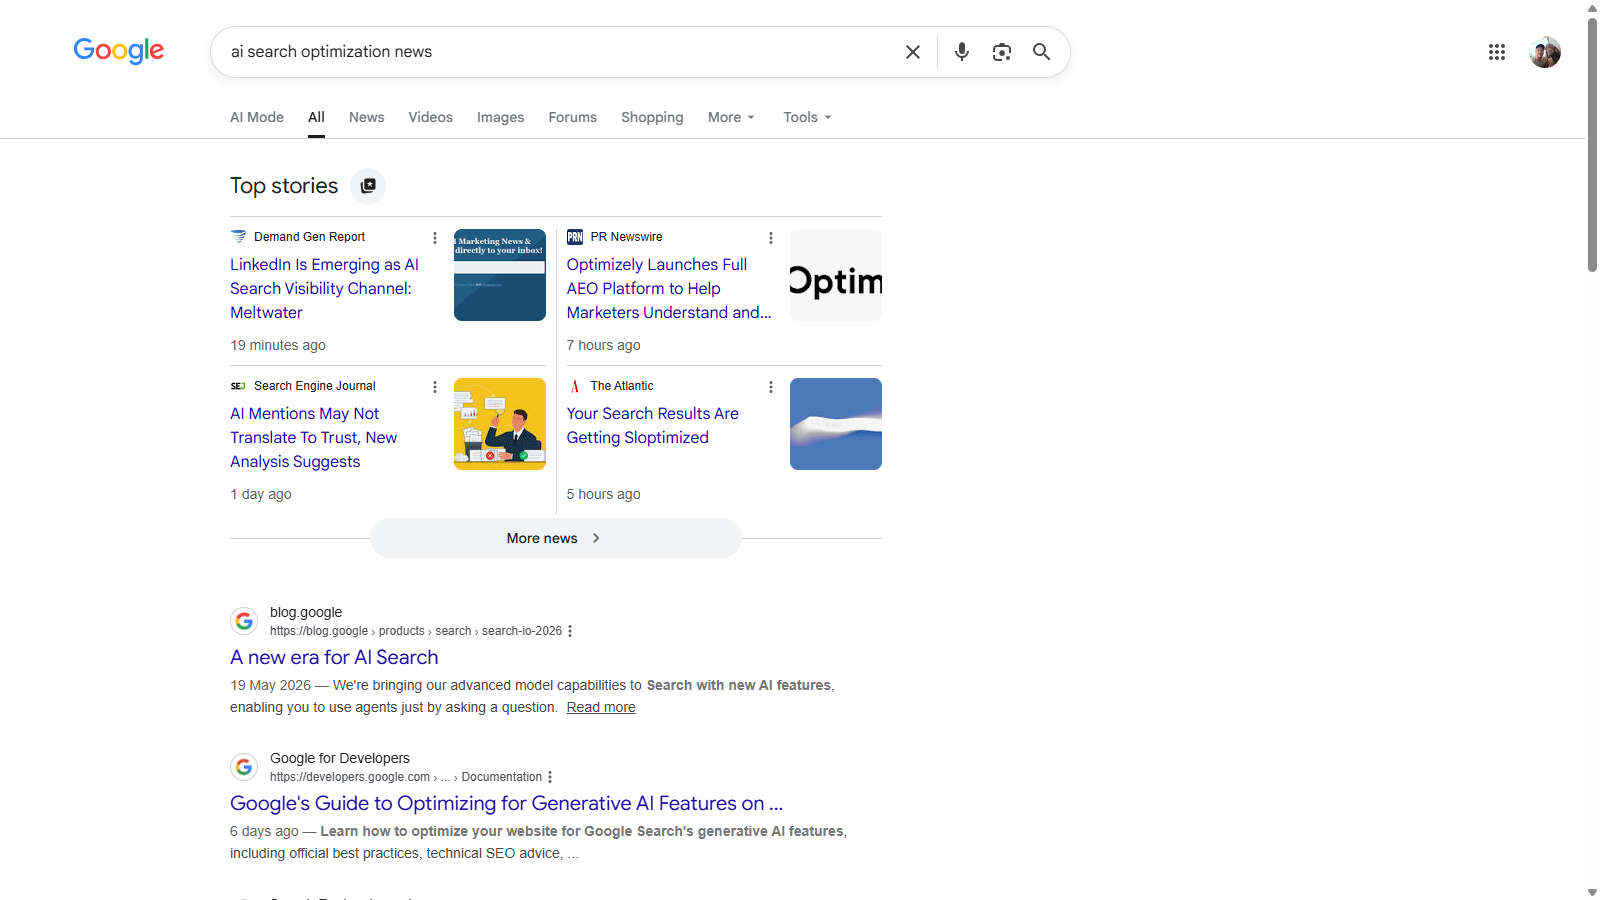Click the Top stories heading
The image size is (1600, 900).
click(284, 186)
